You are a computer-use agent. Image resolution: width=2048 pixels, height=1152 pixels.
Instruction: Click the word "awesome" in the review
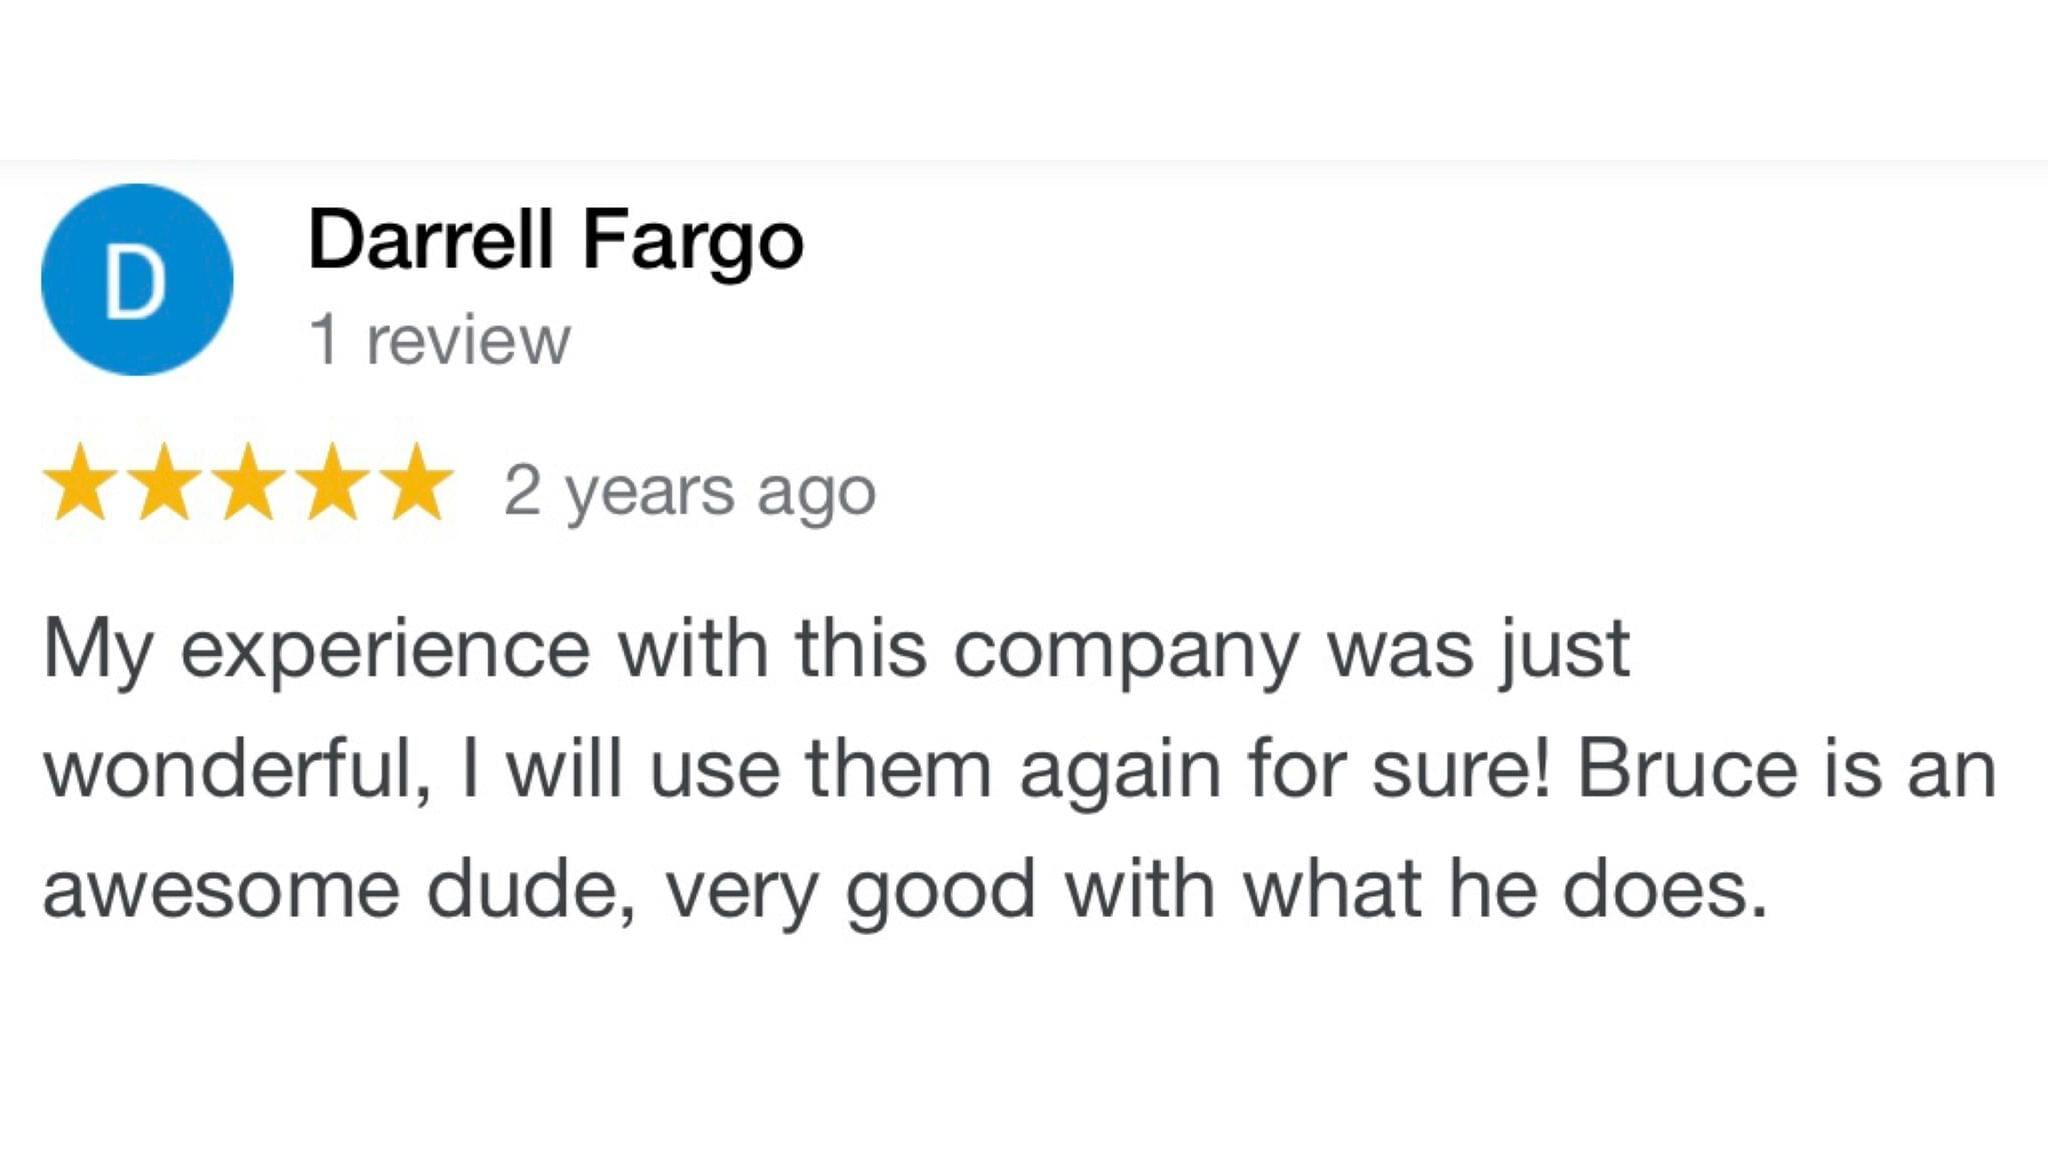221,889
